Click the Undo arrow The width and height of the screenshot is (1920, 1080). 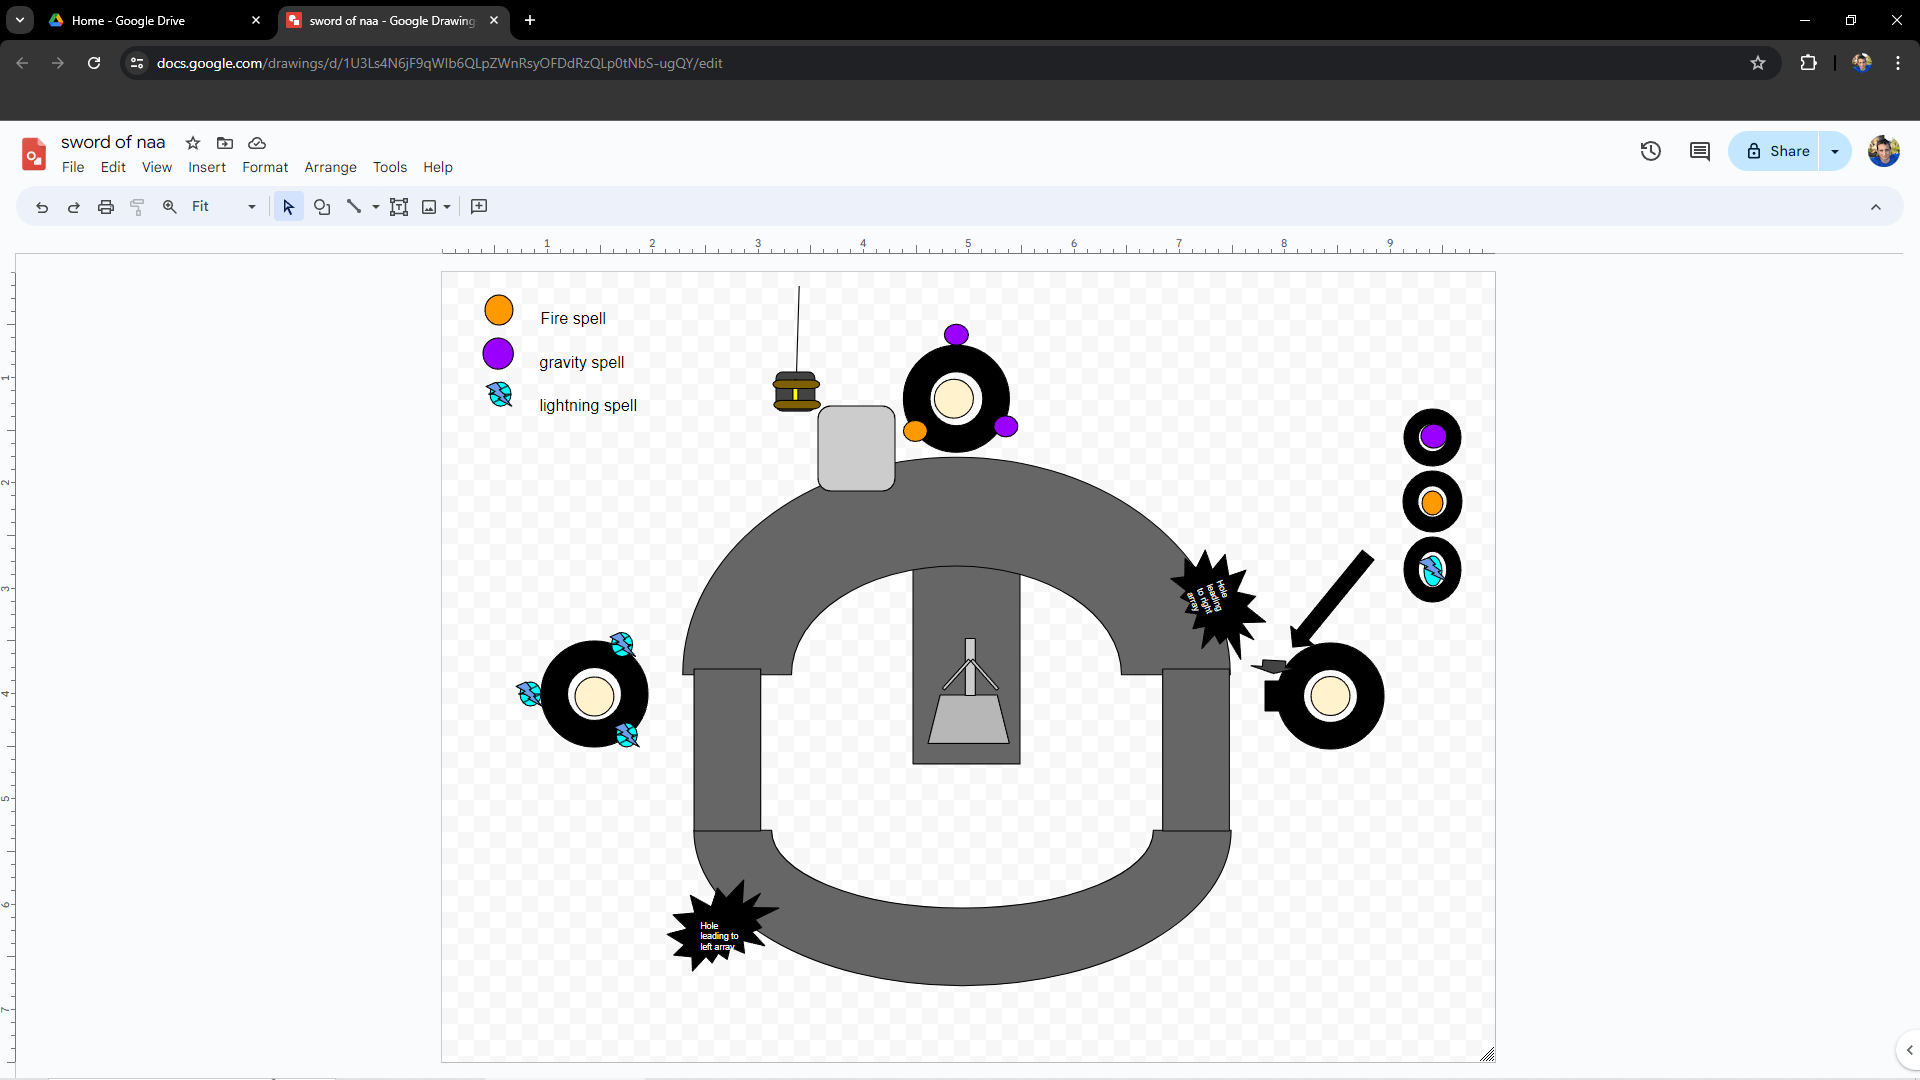tap(42, 207)
